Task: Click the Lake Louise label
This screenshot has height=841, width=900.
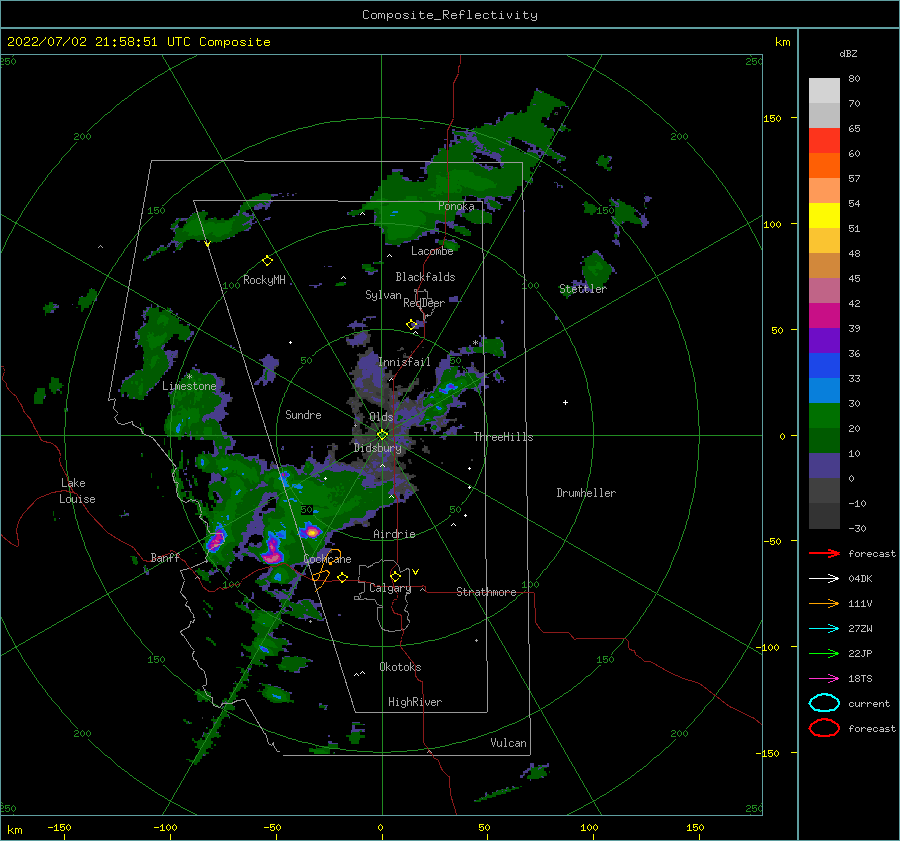Action: point(78,491)
